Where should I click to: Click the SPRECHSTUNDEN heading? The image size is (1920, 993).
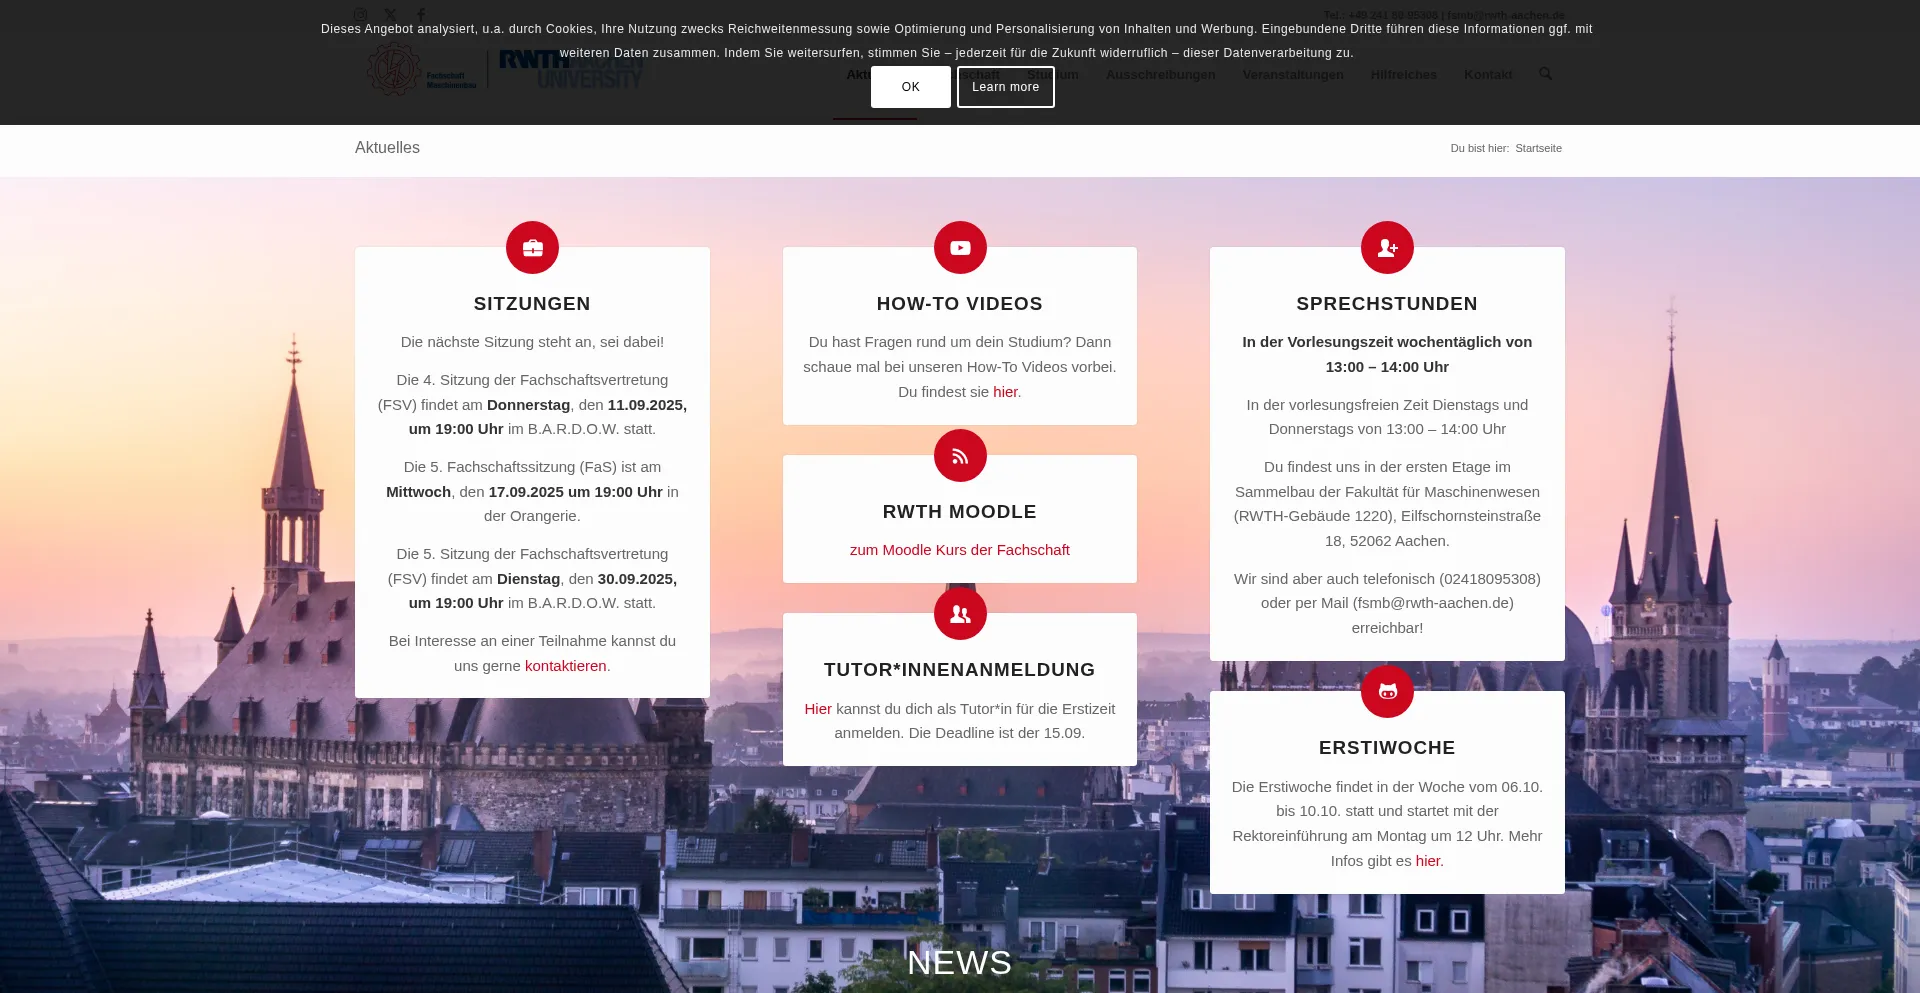1387,304
